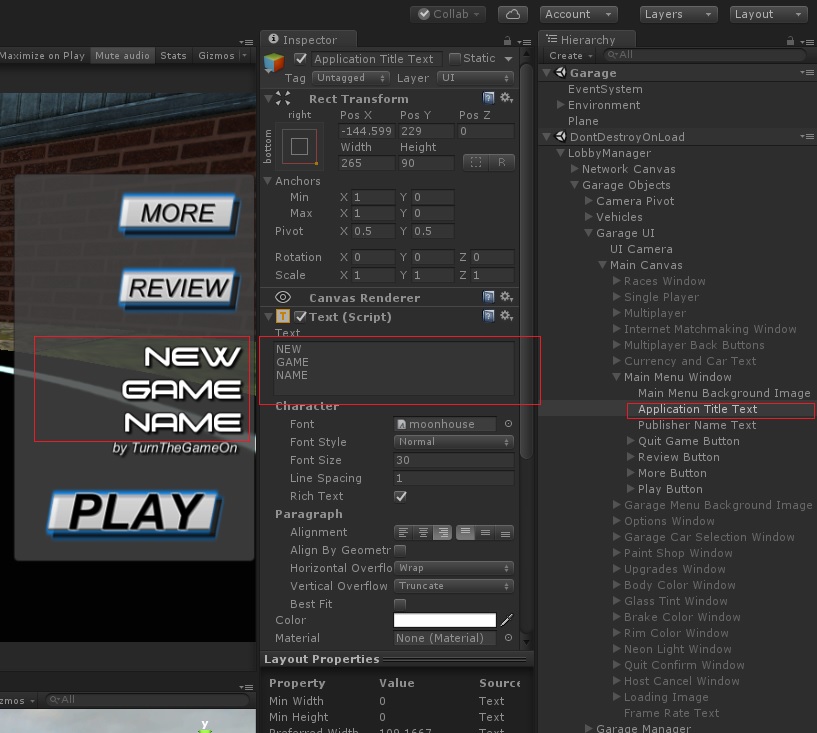817x733 pixels.
Task: Click the moonhouse font object picker icon
Action: (509, 424)
